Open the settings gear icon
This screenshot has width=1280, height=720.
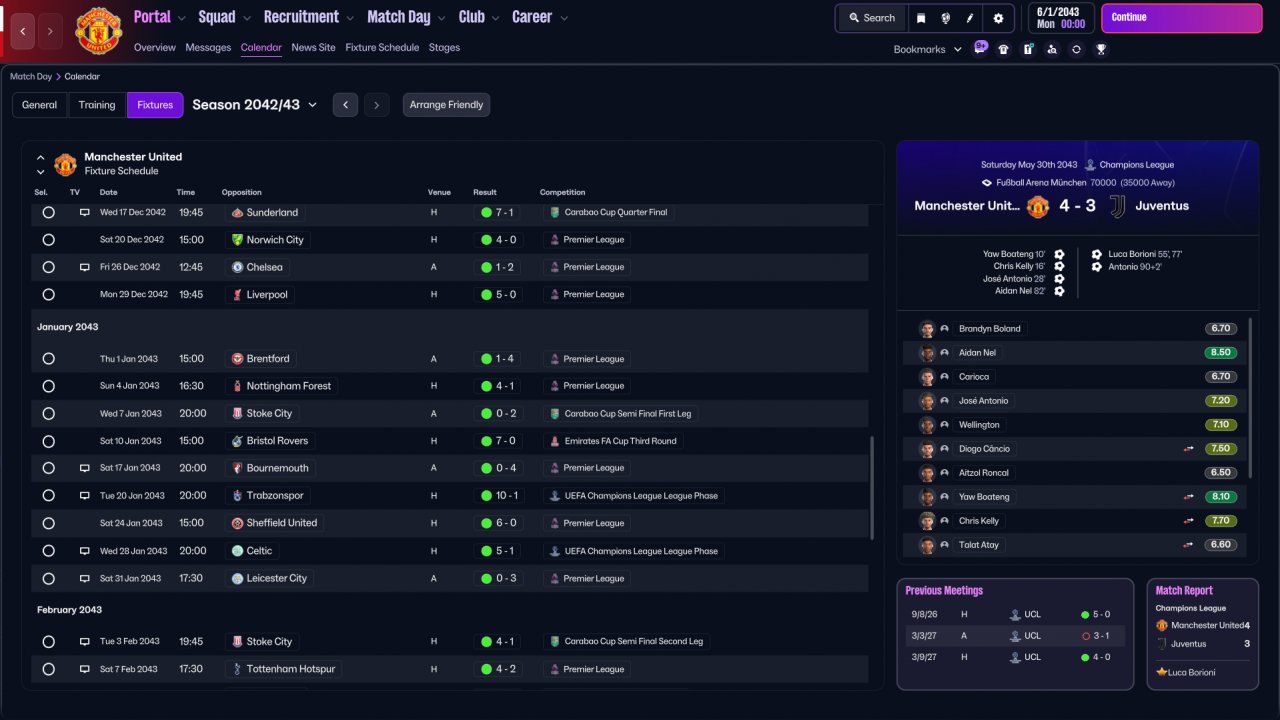[998, 18]
